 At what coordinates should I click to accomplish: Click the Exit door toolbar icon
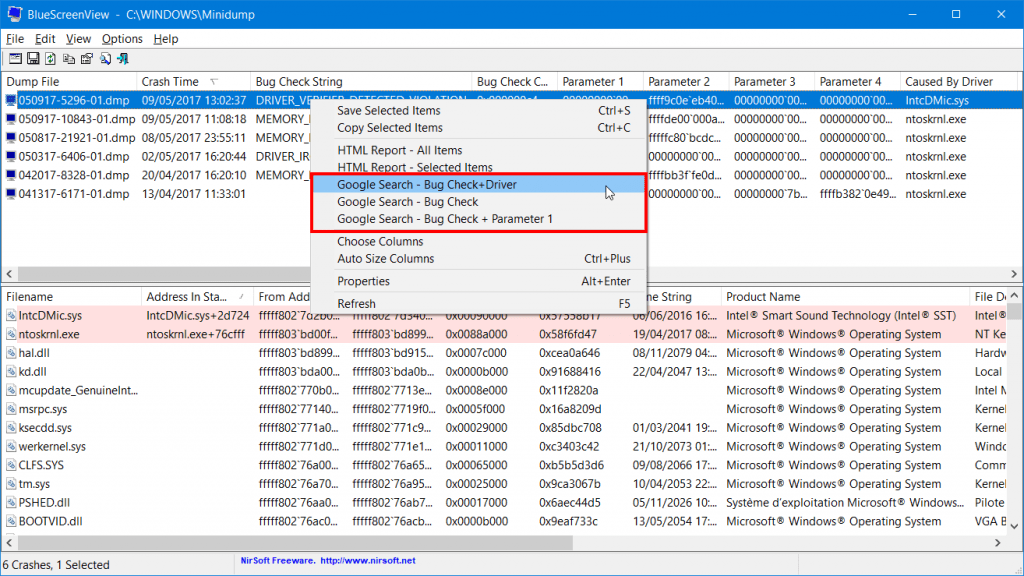point(123,59)
